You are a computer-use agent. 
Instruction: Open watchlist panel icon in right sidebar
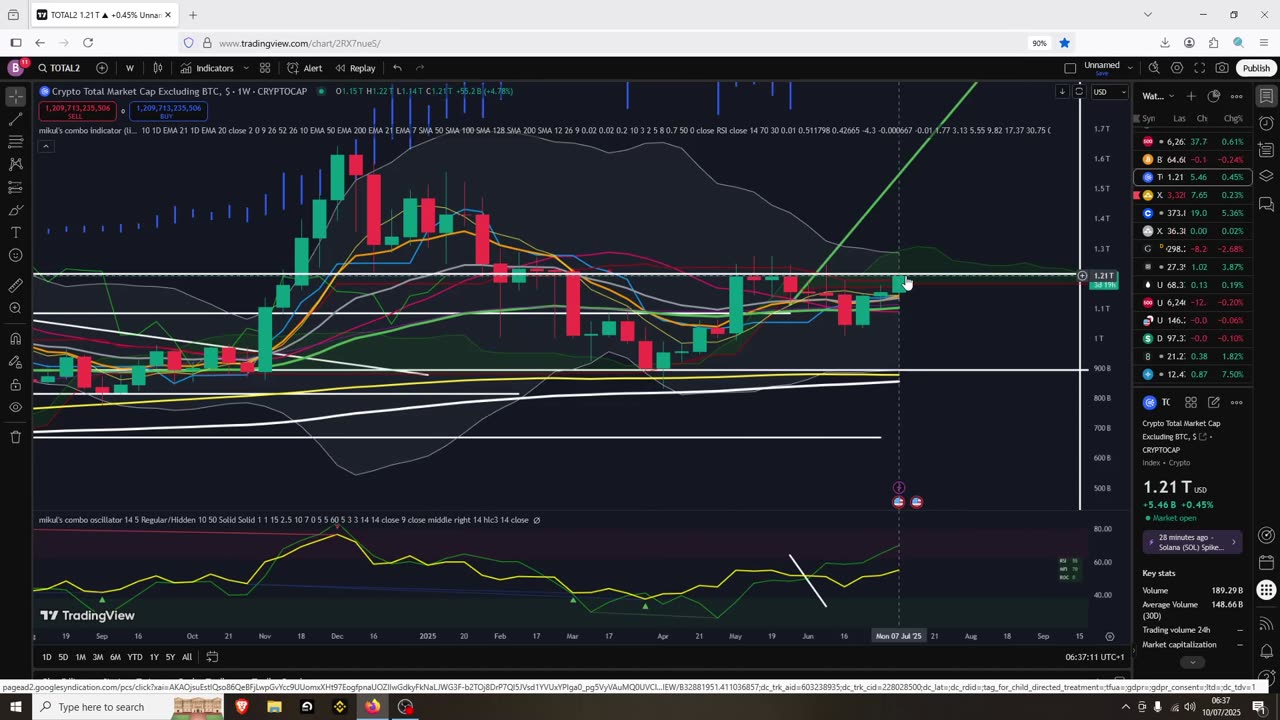[x=1266, y=96]
